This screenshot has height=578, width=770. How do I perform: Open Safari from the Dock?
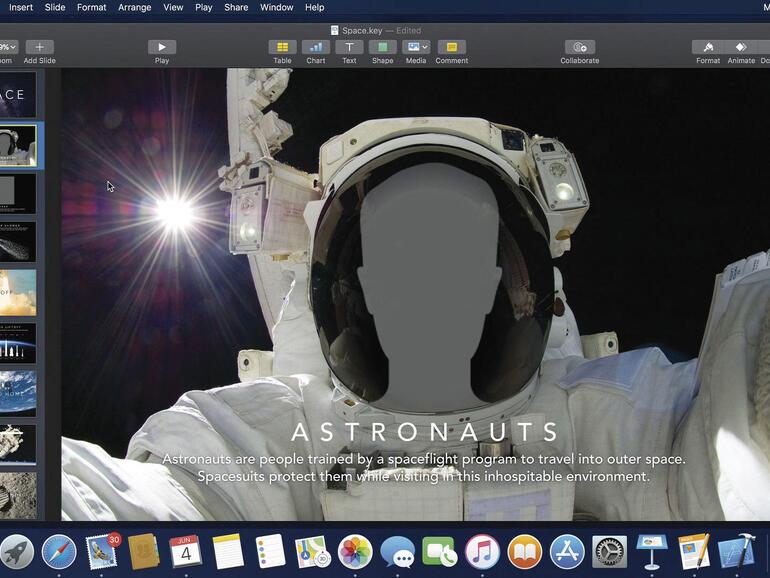pyautogui.click(x=59, y=551)
